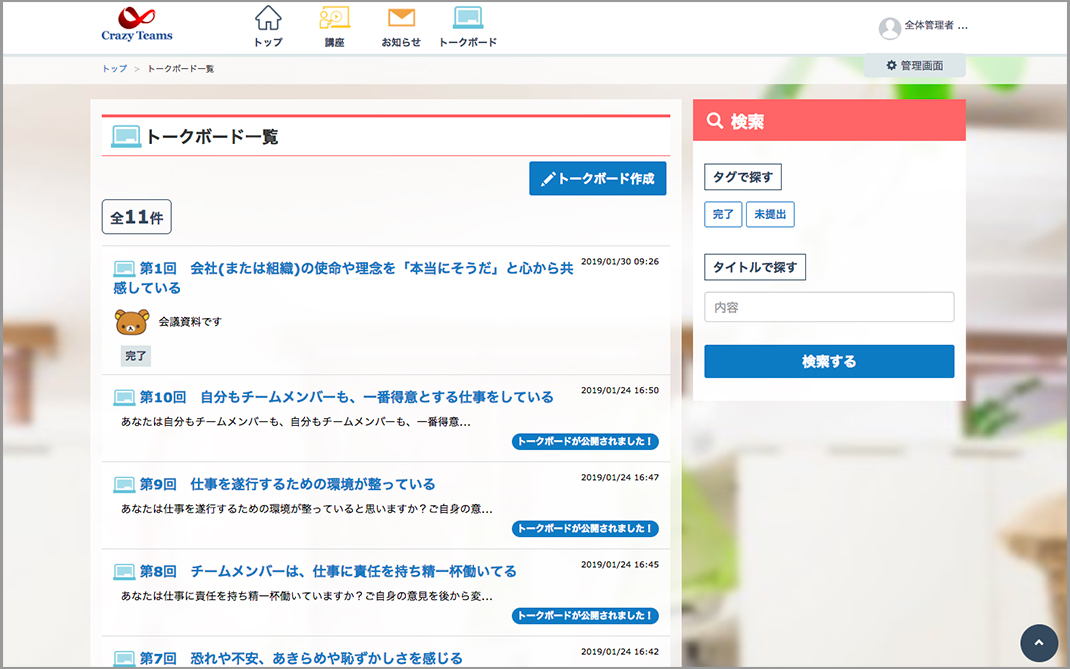Click the Crazy Teams logo
The height and width of the screenshot is (669, 1070).
[x=136, y=25]
